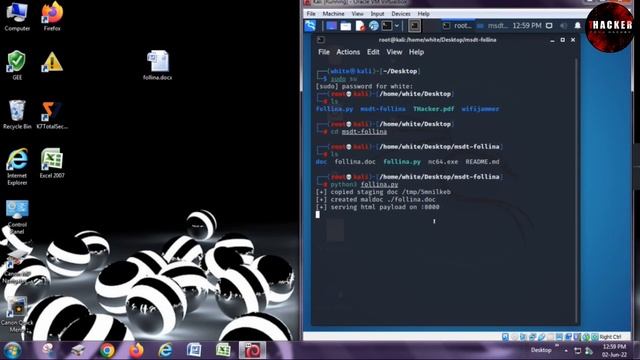Viewport: 640px width, 360px height.
Task: Click nc64.exe in the terminal listing
Action: click(x=443, y=162)
